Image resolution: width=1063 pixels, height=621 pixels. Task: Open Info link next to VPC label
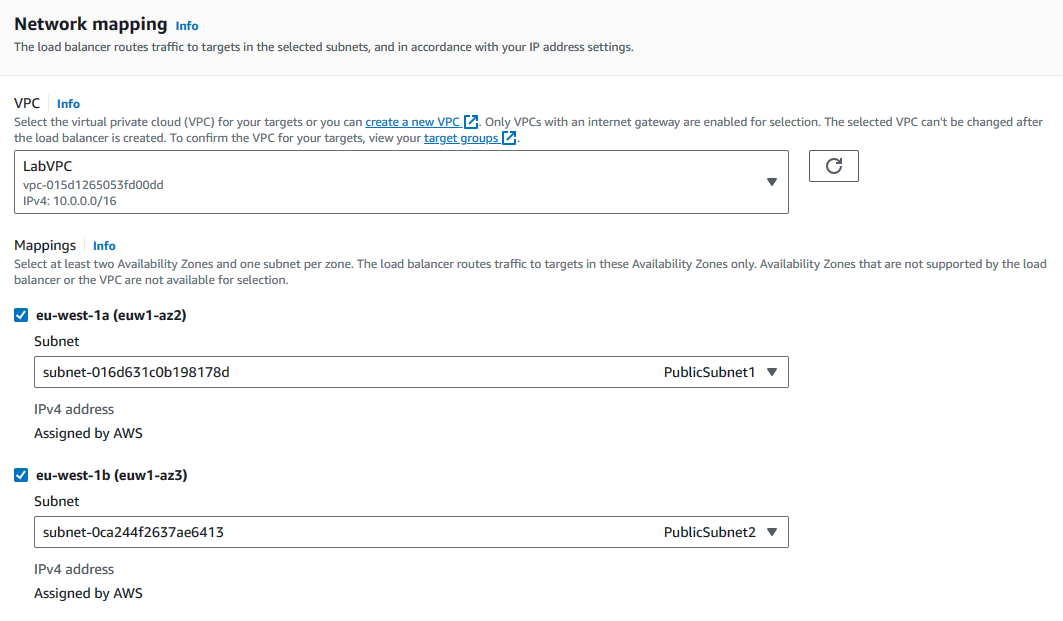[x=68, y=104]
